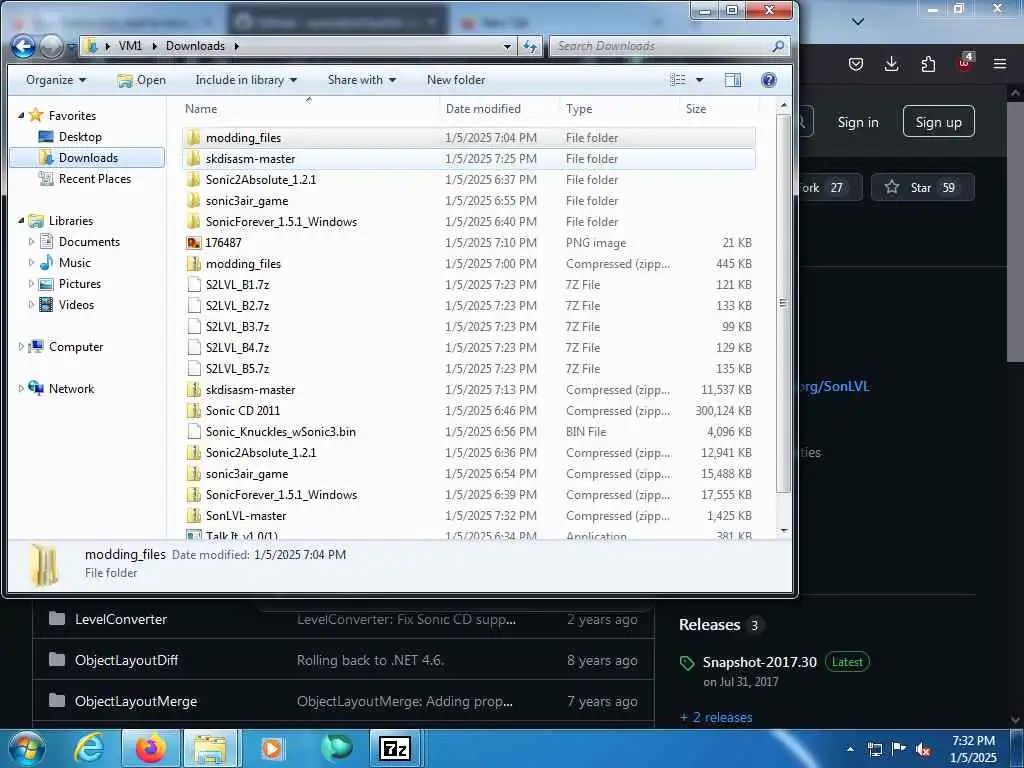Click Open in the Explorer toolbar

click(x=141, y=80)
